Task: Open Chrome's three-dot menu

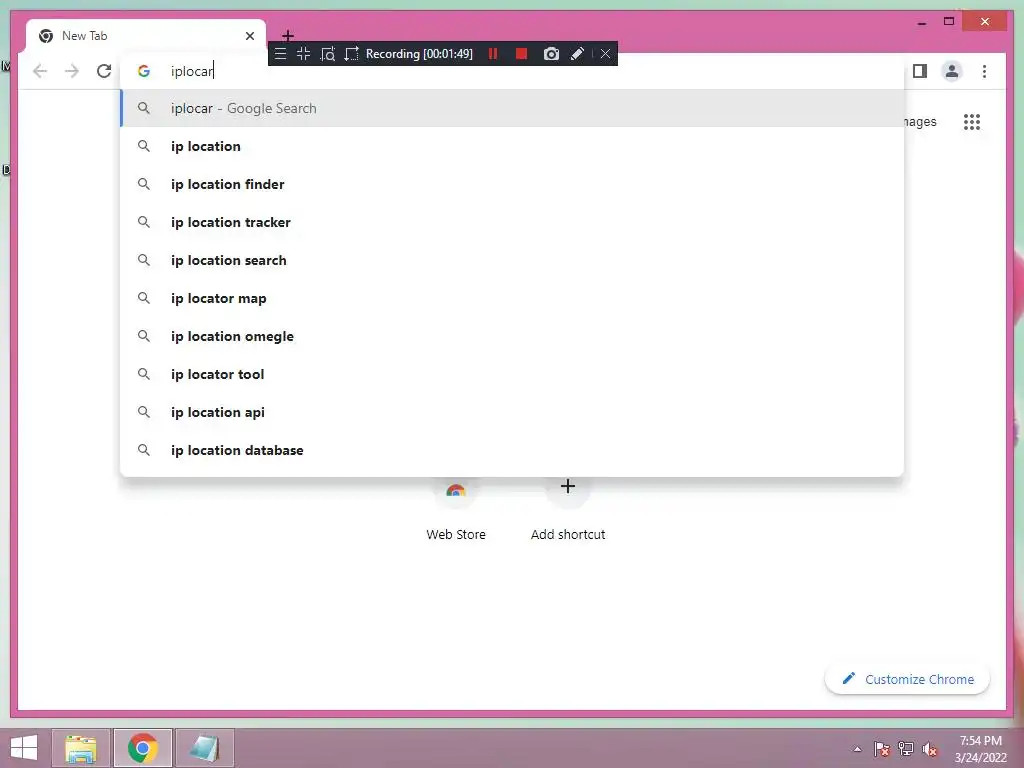Action: pos(984,71)
